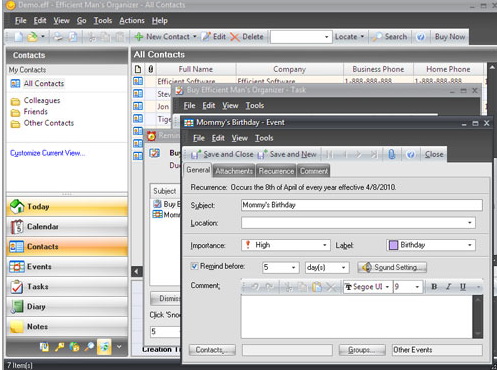Viewport: 497px width, 370px height.
Task: Switch to the Attachments tab
Action: point(234,171)
